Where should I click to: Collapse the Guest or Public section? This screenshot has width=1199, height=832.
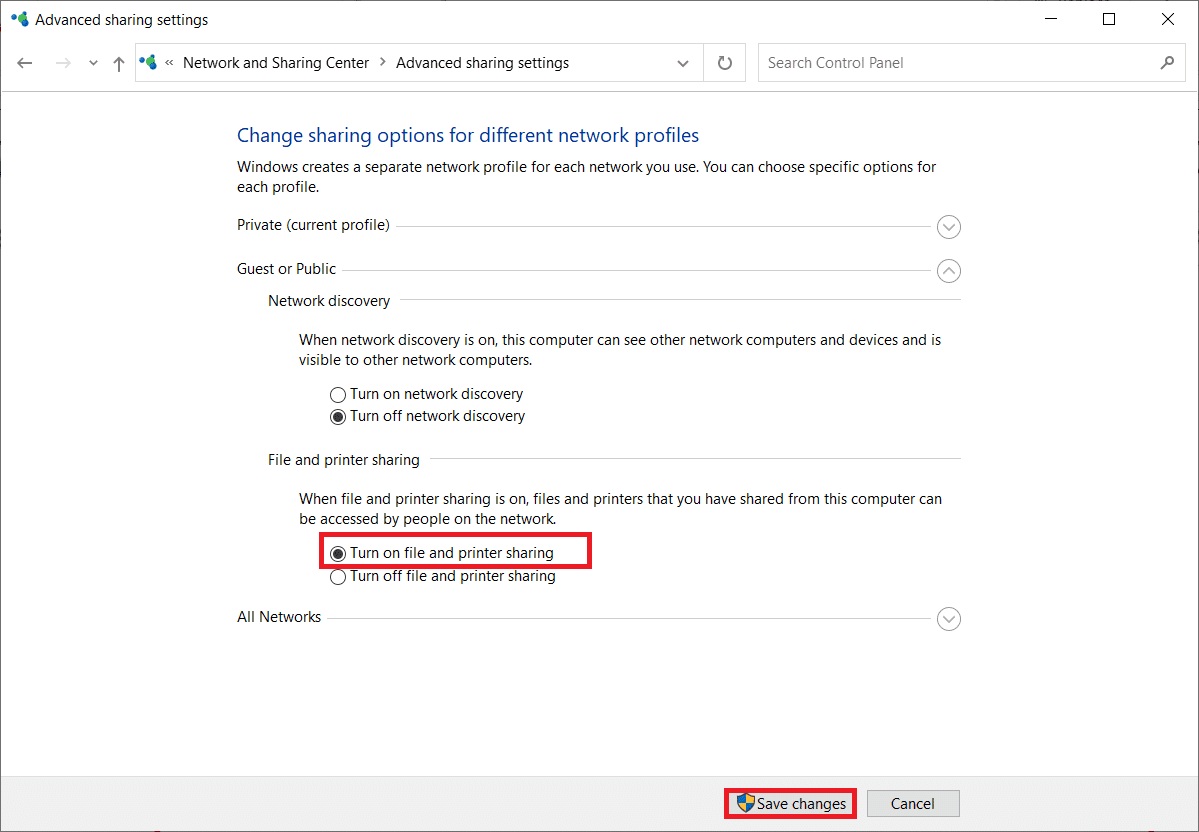[949, 271]
